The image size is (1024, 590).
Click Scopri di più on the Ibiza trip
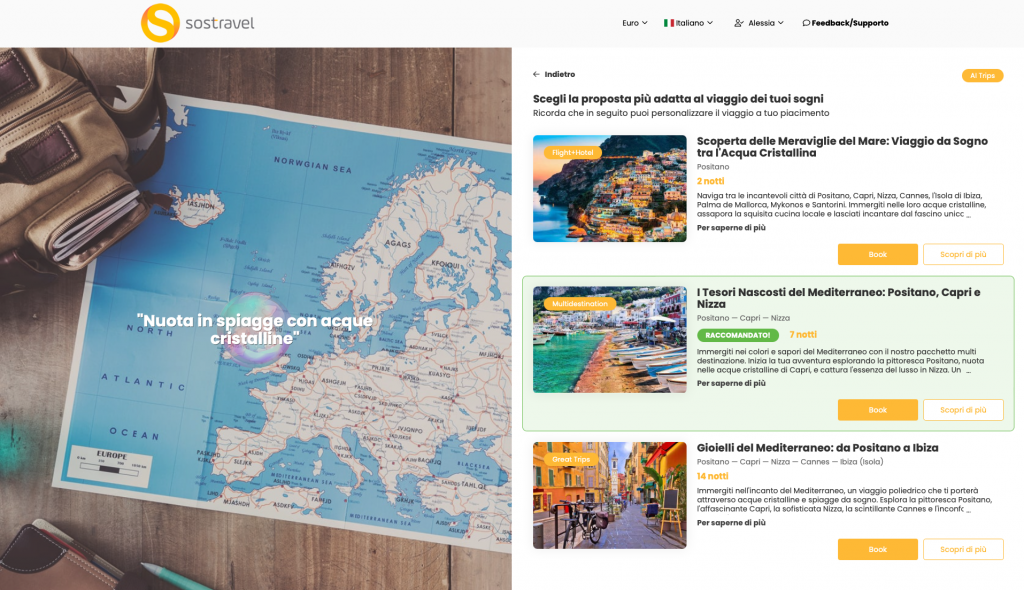tap(963, 549)
